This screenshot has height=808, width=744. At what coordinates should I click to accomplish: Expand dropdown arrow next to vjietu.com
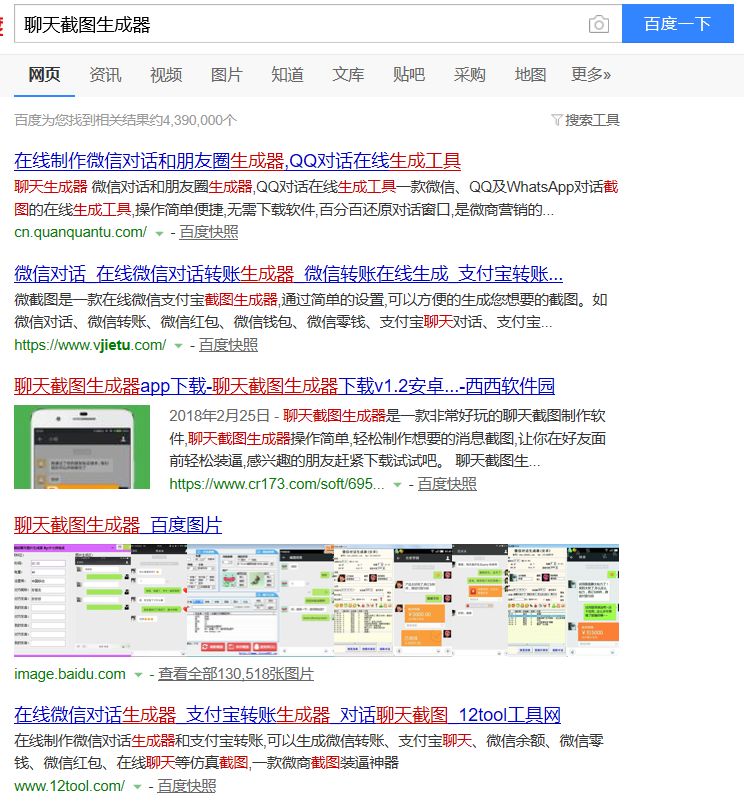pyautogui.click(x=178, y=346)
